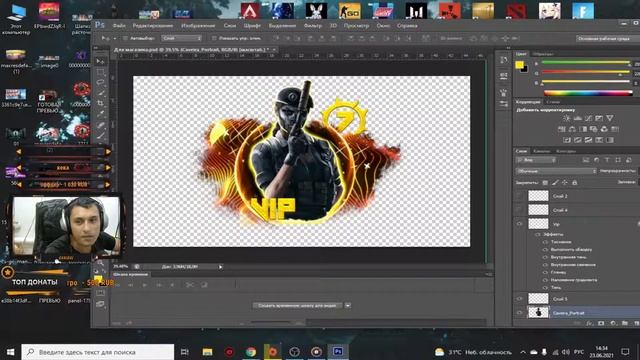
Task: Add a Brightness/Contrast adjustment
Action: [x=567, y=118]
